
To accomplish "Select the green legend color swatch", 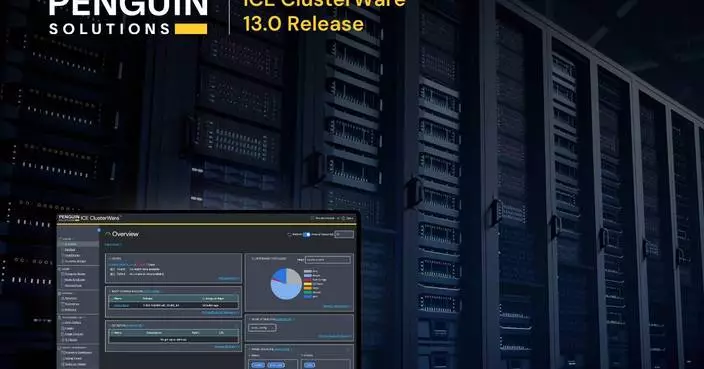I will pos(308,292).
